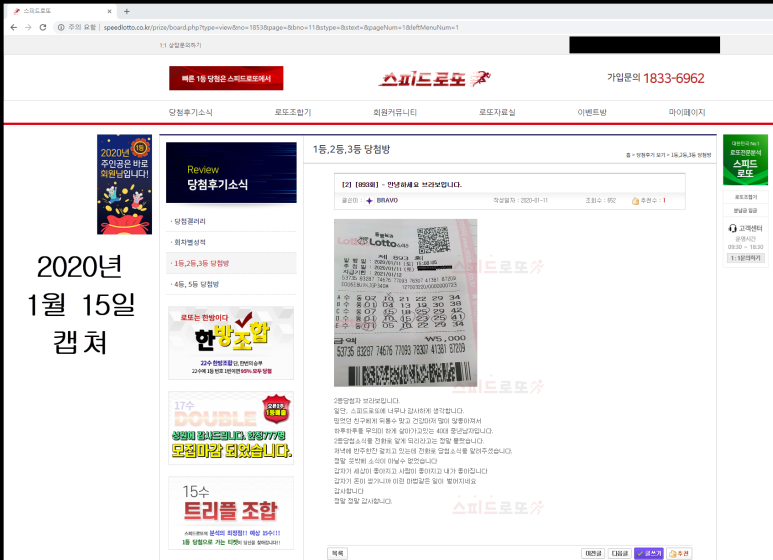
Task: Click the speedlotto.co.kr address bar URL
Action: pyautogui.click(x=281, y=27)
